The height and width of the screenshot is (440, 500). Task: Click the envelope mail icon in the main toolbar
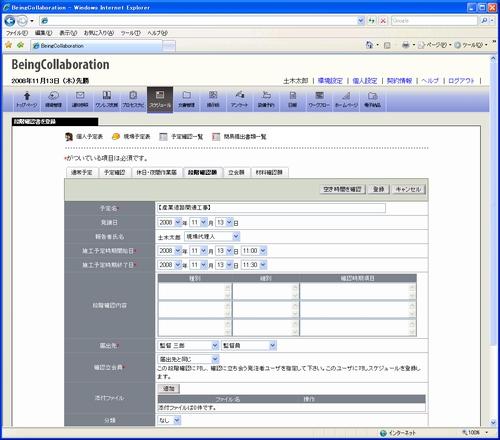point(80,99)
